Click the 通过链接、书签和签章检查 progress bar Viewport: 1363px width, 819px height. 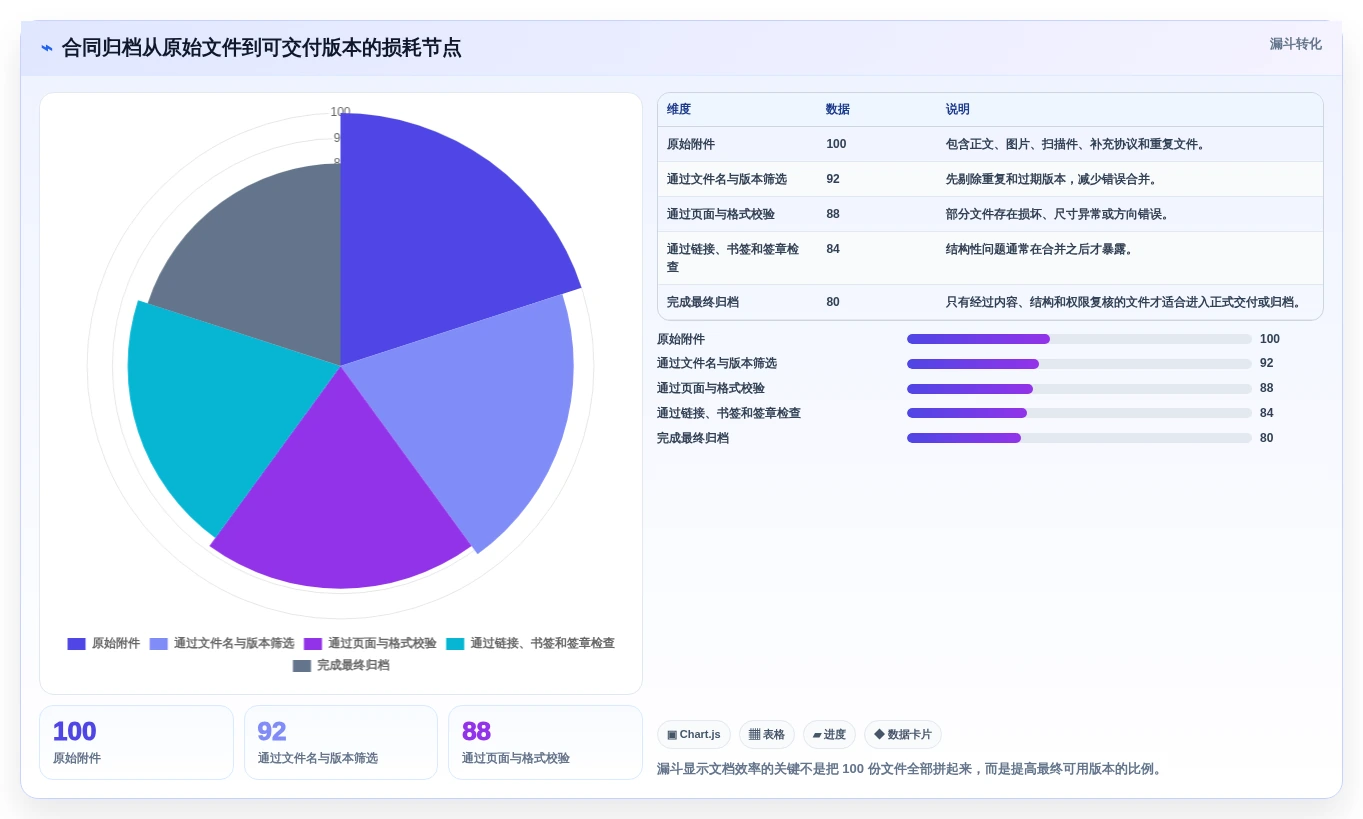coord(1079,413)
